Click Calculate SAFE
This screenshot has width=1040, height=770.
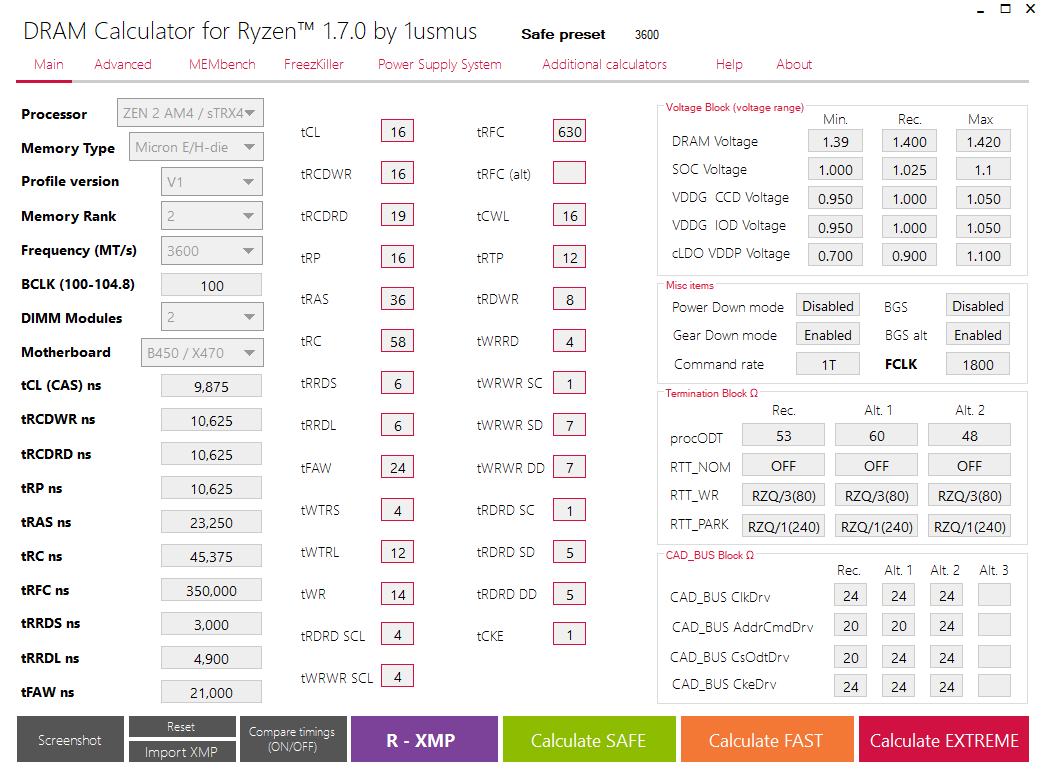coord(589,739)
